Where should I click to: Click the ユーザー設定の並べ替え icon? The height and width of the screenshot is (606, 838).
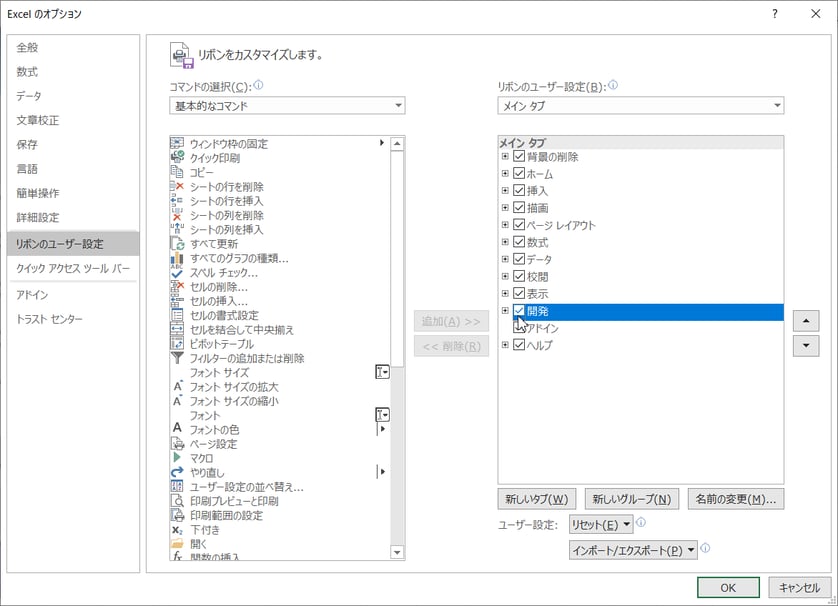tap(177, 486)
